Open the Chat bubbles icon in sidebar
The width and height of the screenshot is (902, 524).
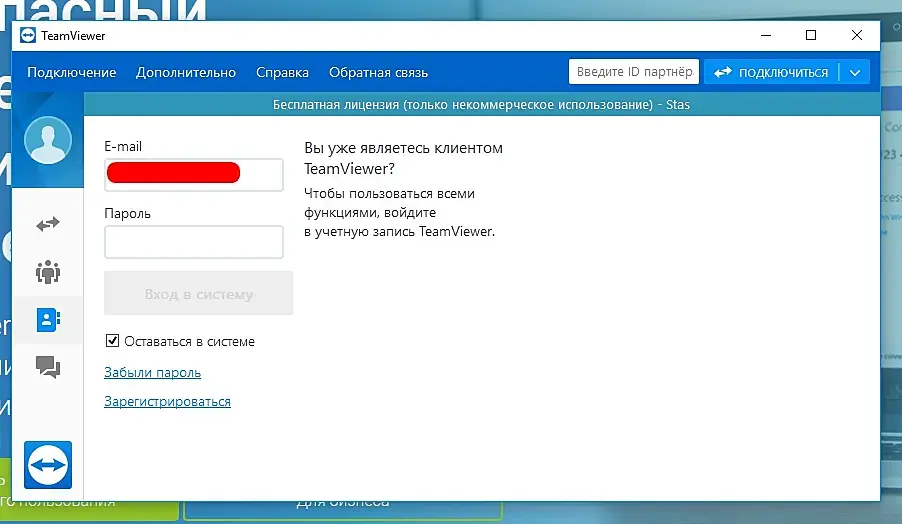point(48,367)
